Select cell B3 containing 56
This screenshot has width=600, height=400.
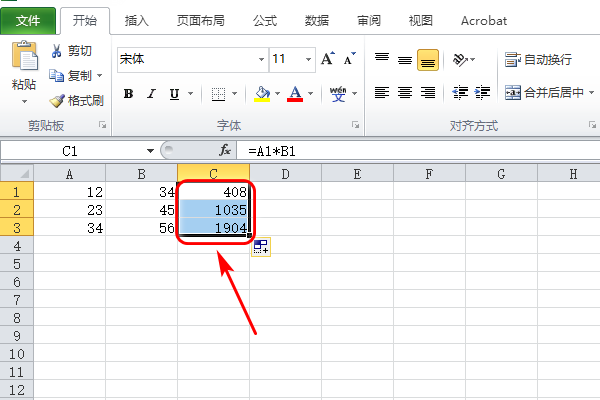(x=141, y=227)
